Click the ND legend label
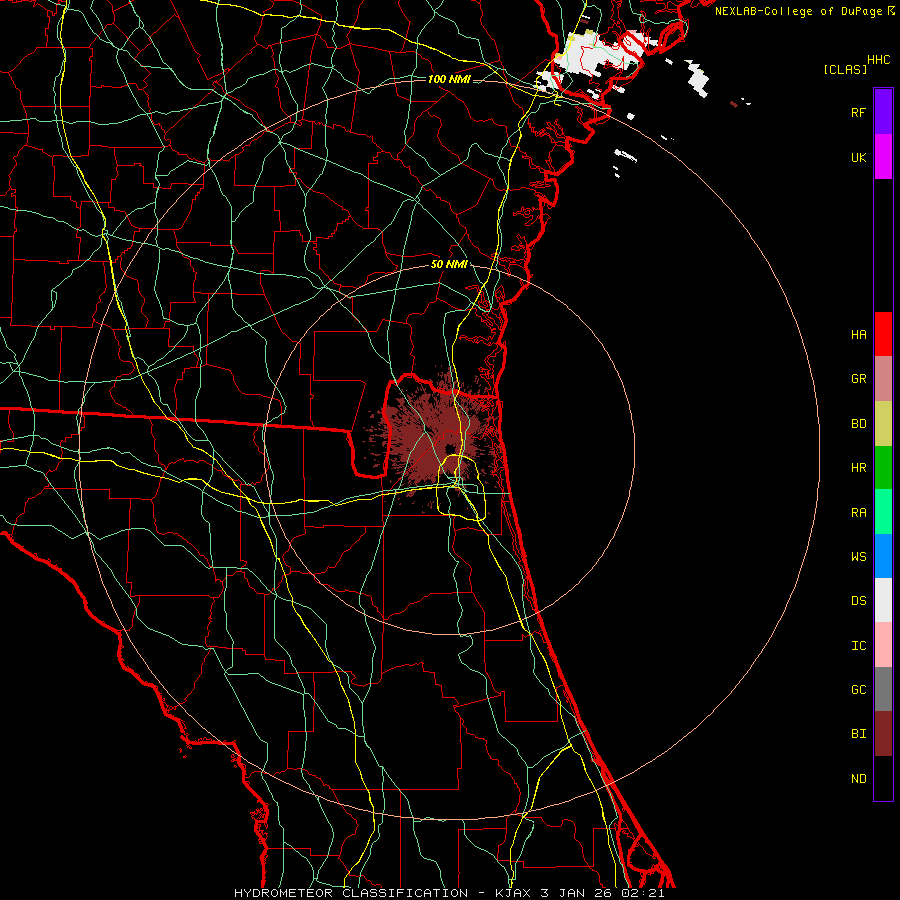 pyautogui.click(x=858, y=779)
